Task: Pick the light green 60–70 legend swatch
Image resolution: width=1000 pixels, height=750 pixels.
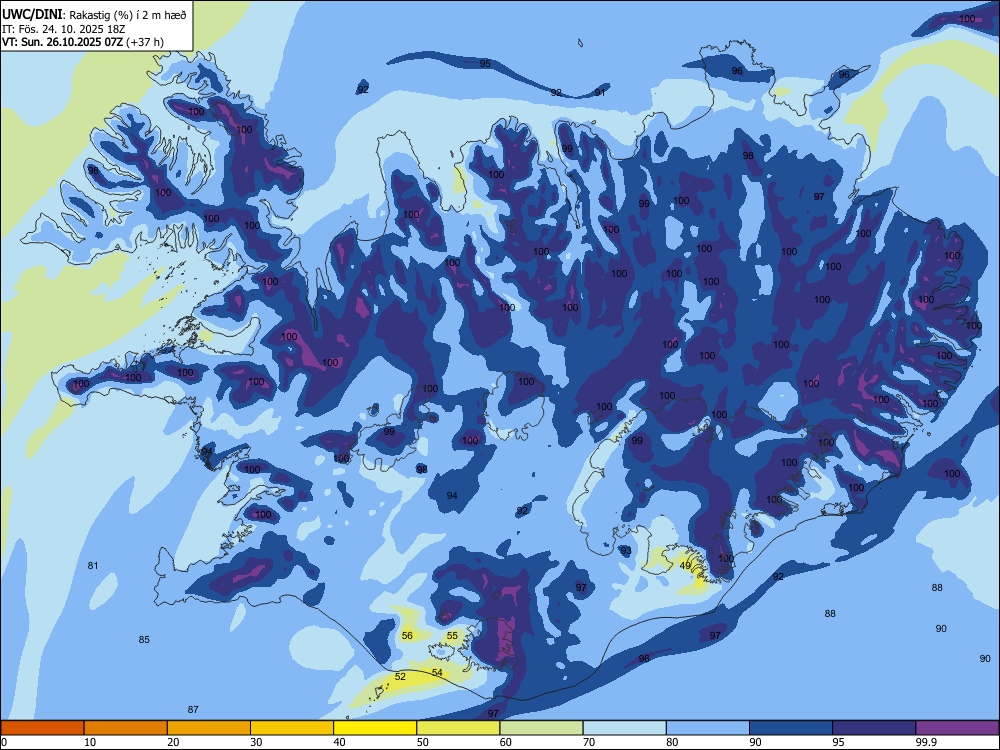Action: tap(541, 728)
